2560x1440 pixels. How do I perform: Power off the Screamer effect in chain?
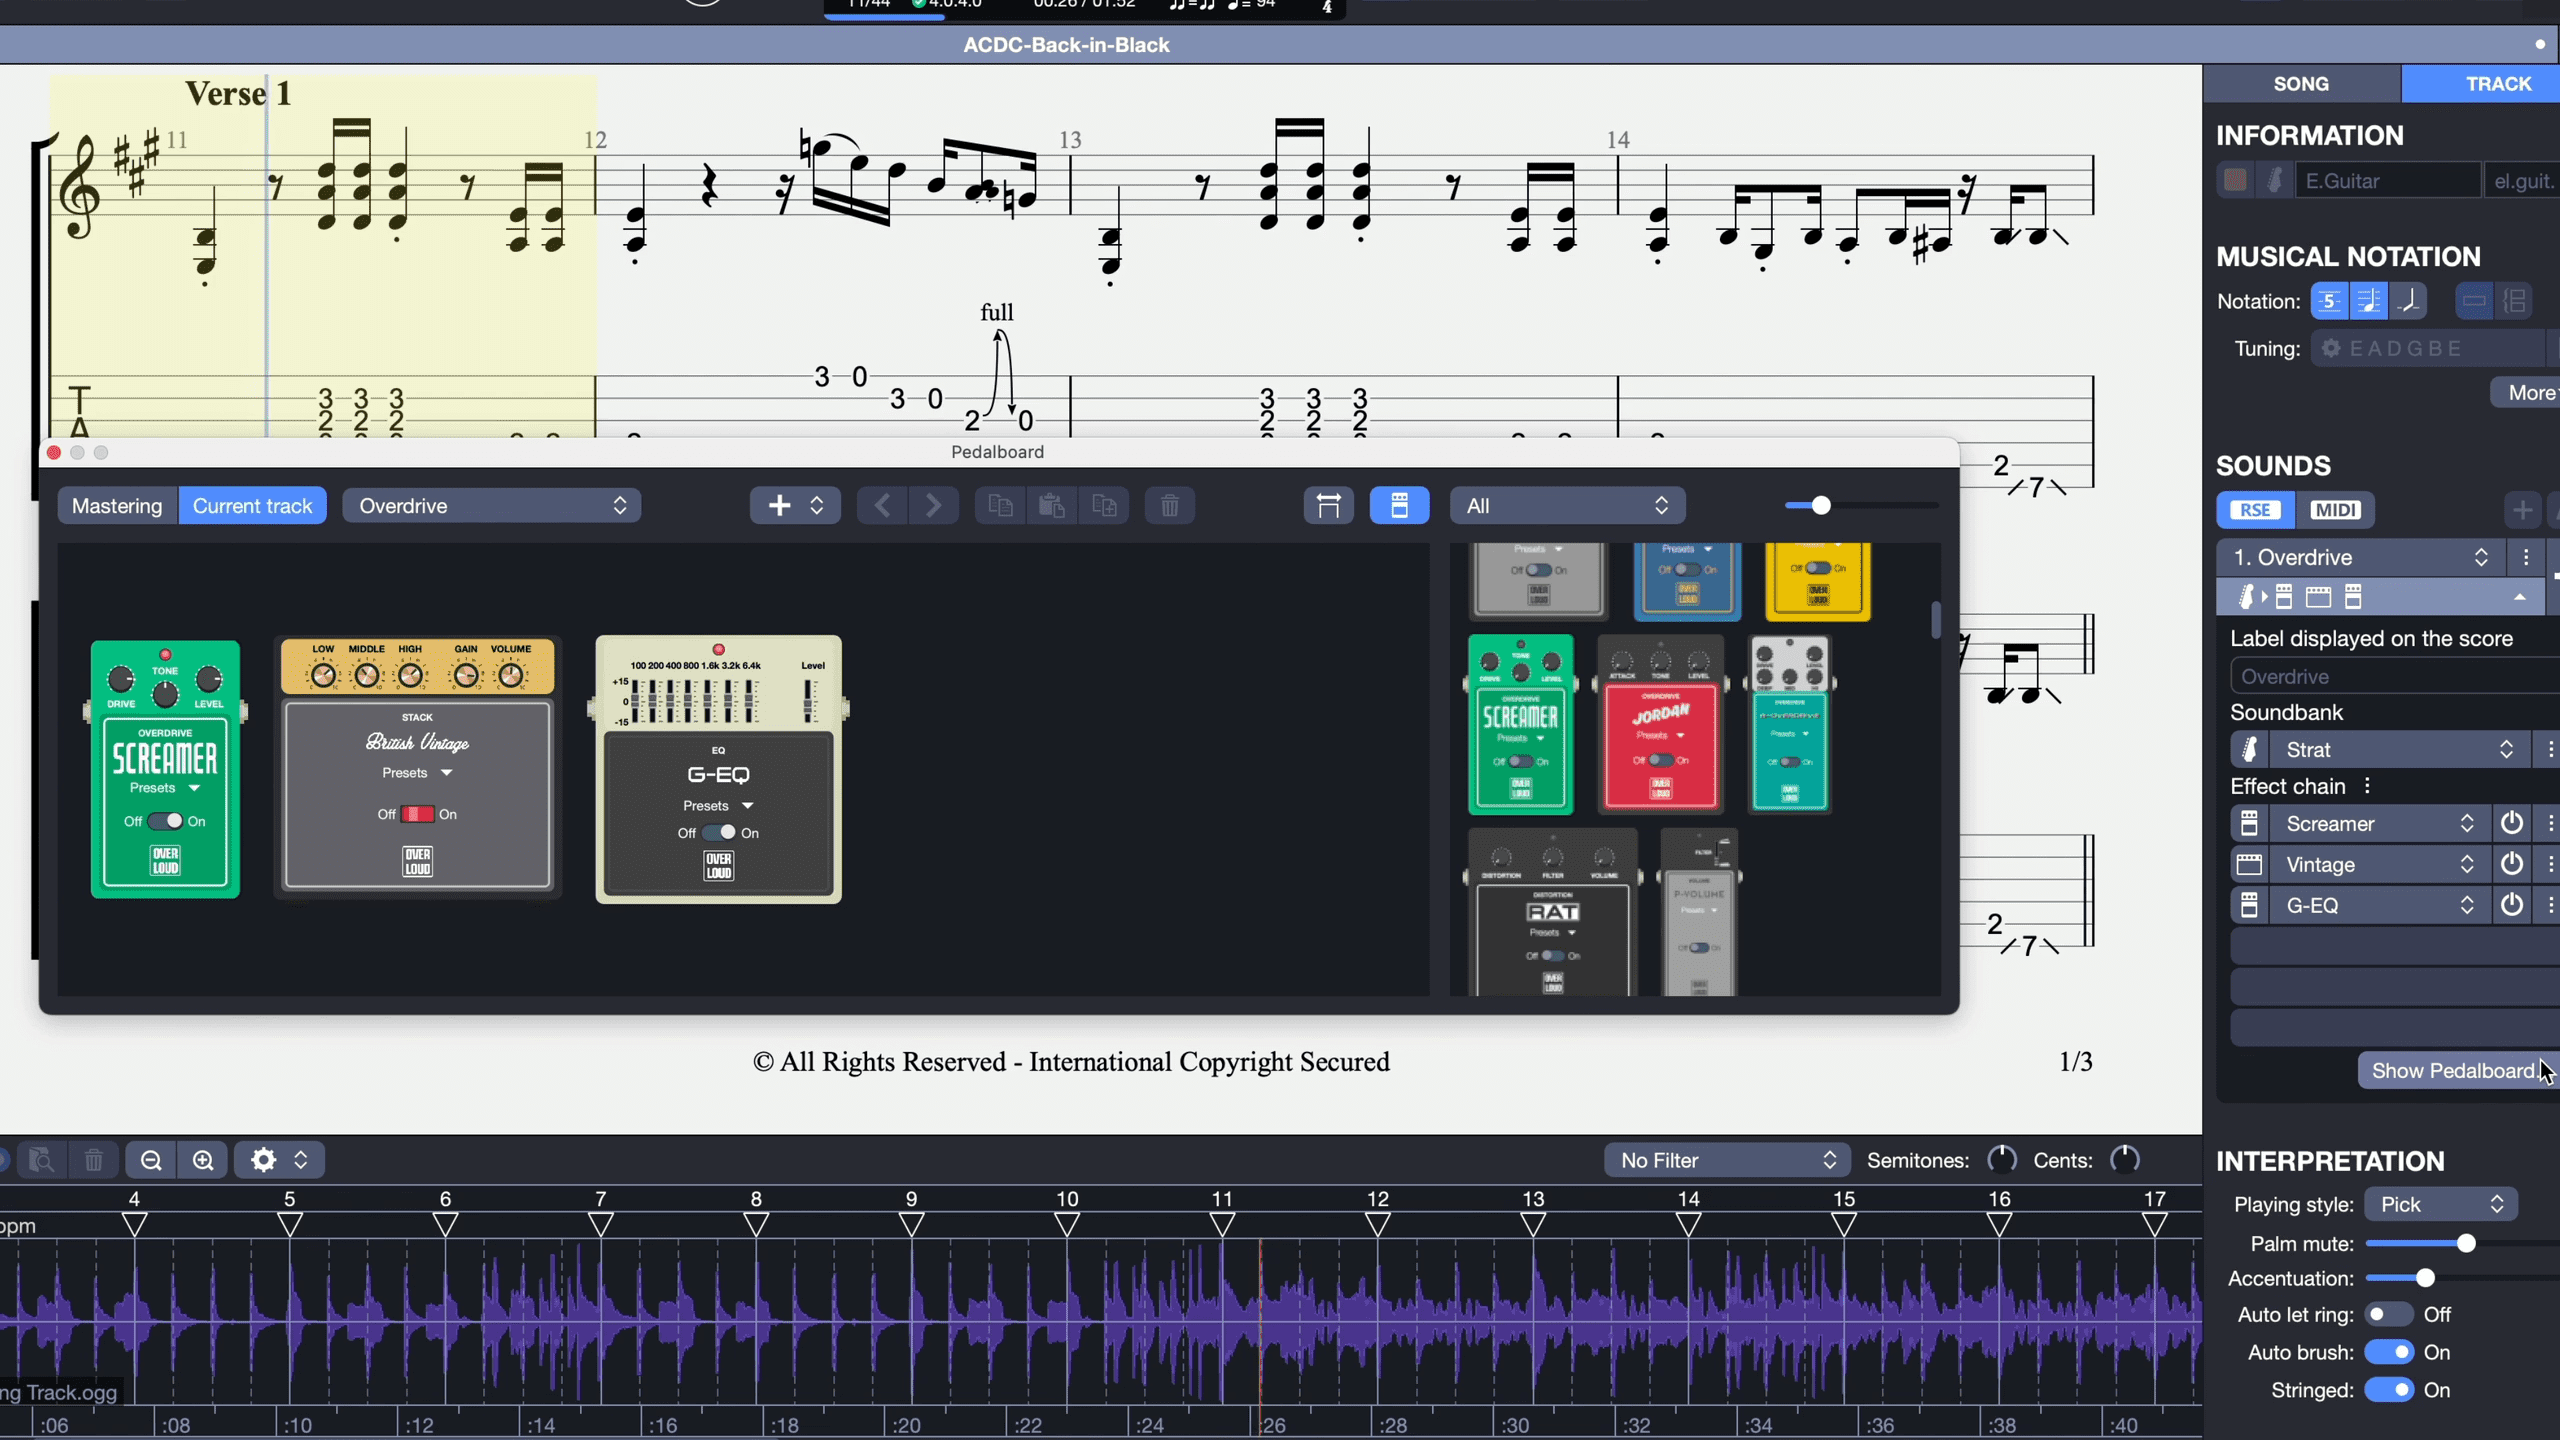click(2511, 824)
